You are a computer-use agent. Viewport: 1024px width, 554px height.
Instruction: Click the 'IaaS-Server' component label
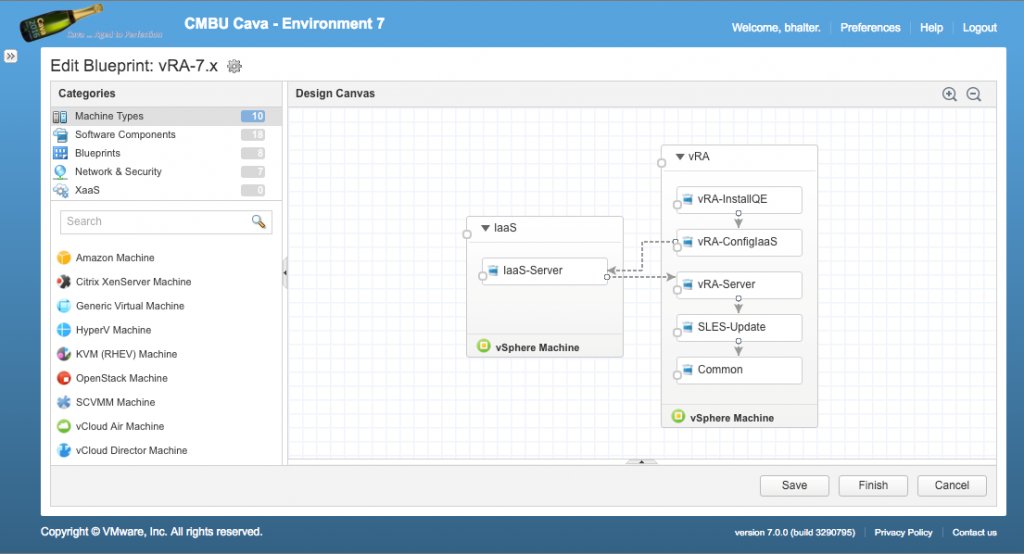point(532,270)
